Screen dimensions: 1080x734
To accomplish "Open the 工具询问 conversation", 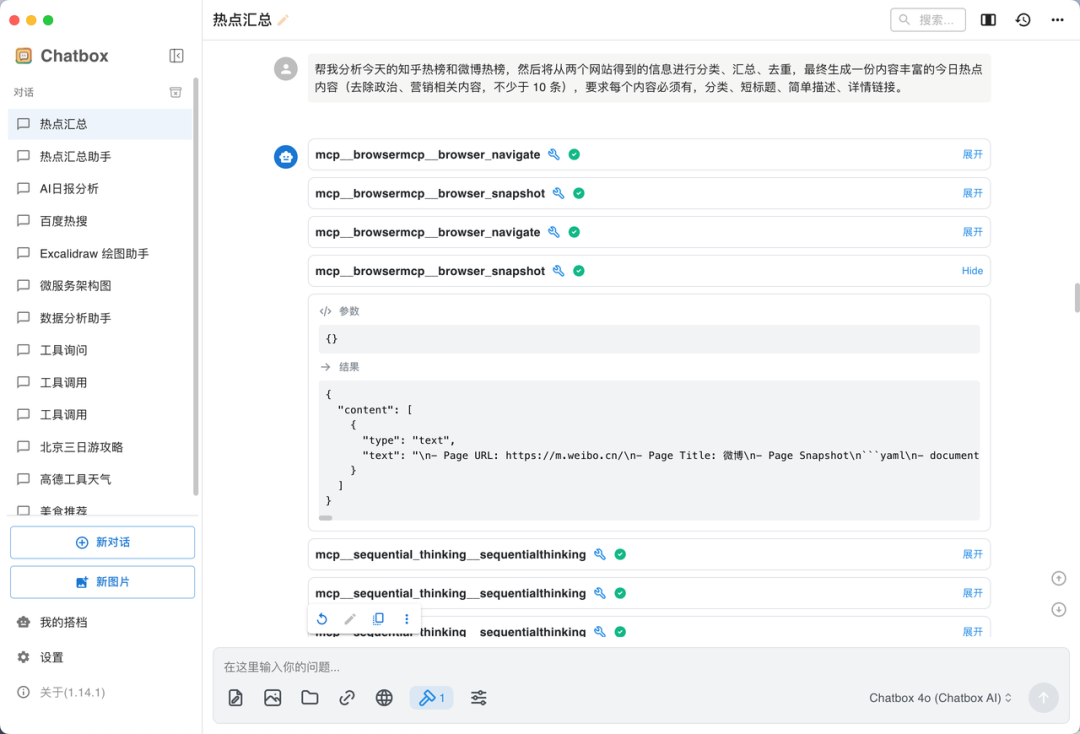I will click(x=100, y=350).
